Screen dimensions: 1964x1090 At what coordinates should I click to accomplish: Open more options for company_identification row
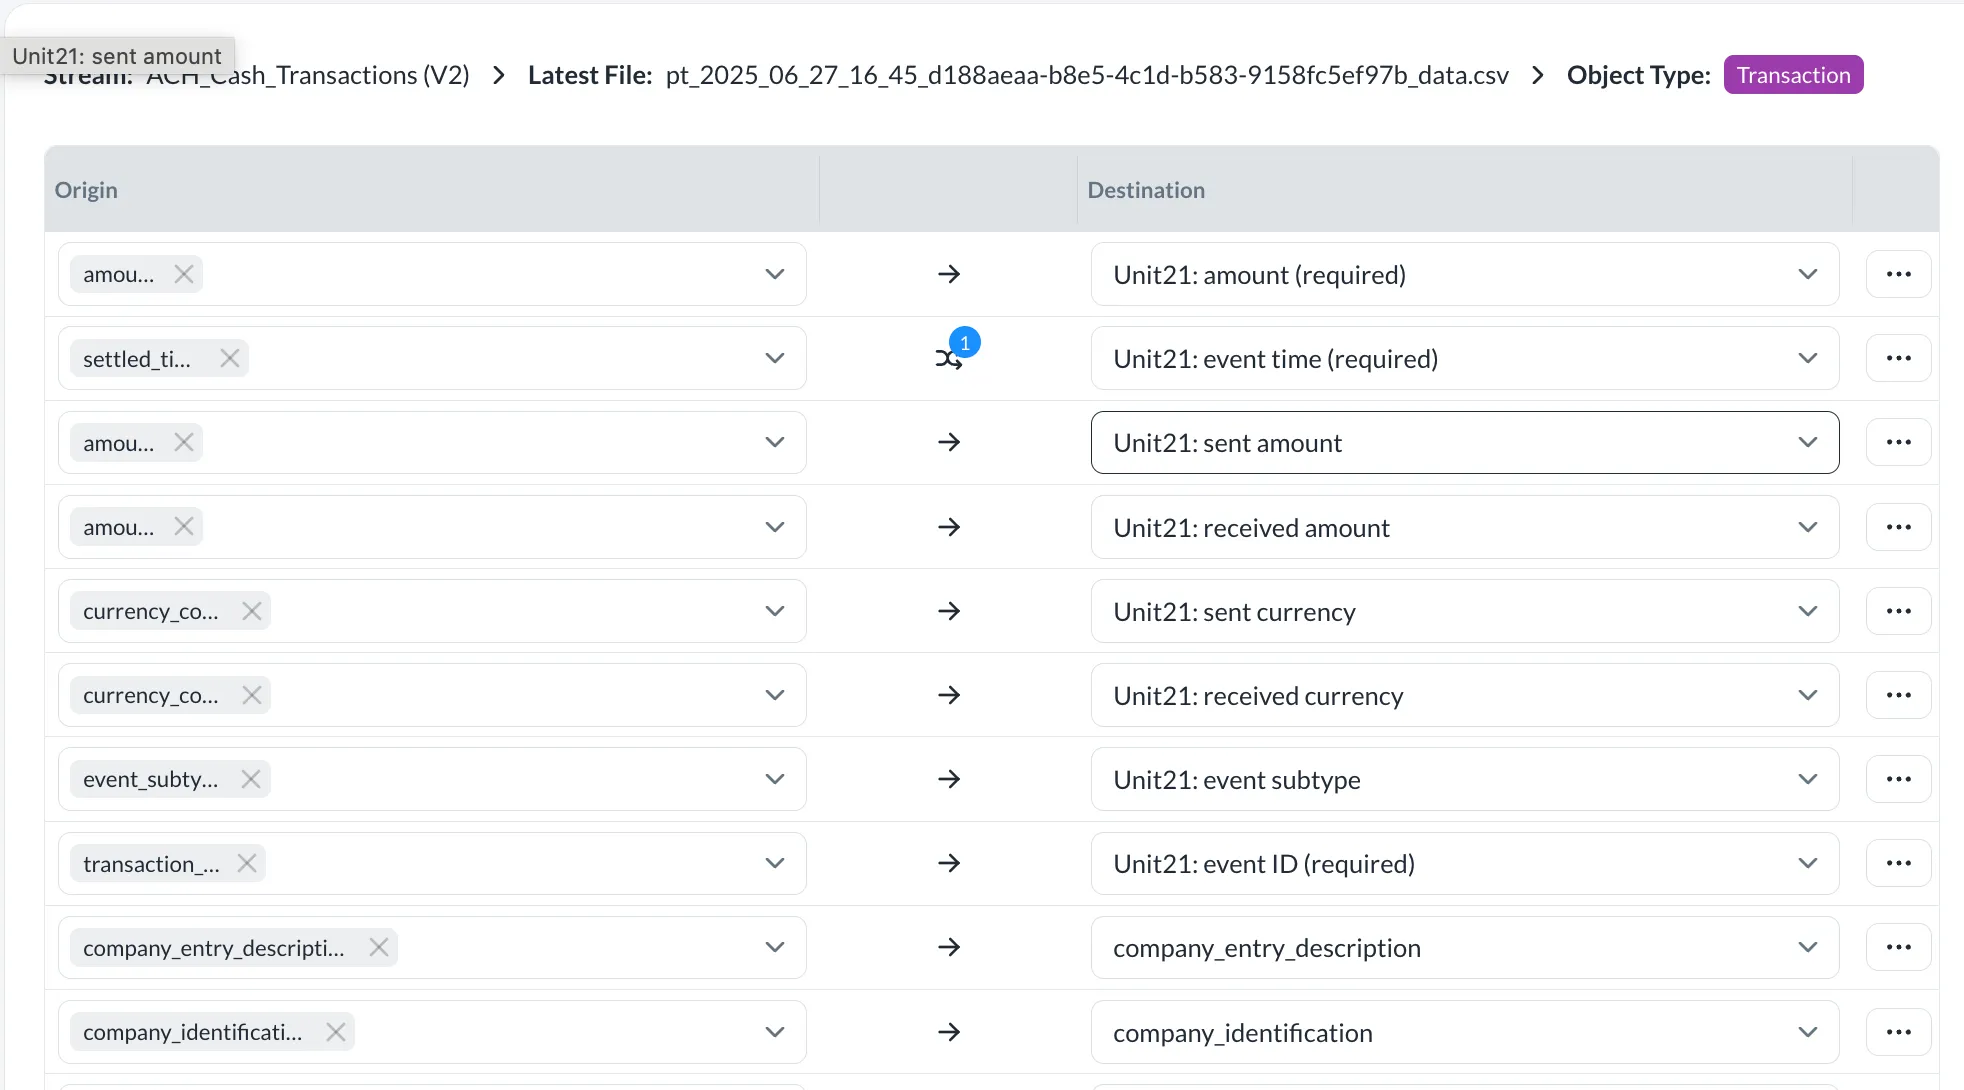coord(1898,1032)
